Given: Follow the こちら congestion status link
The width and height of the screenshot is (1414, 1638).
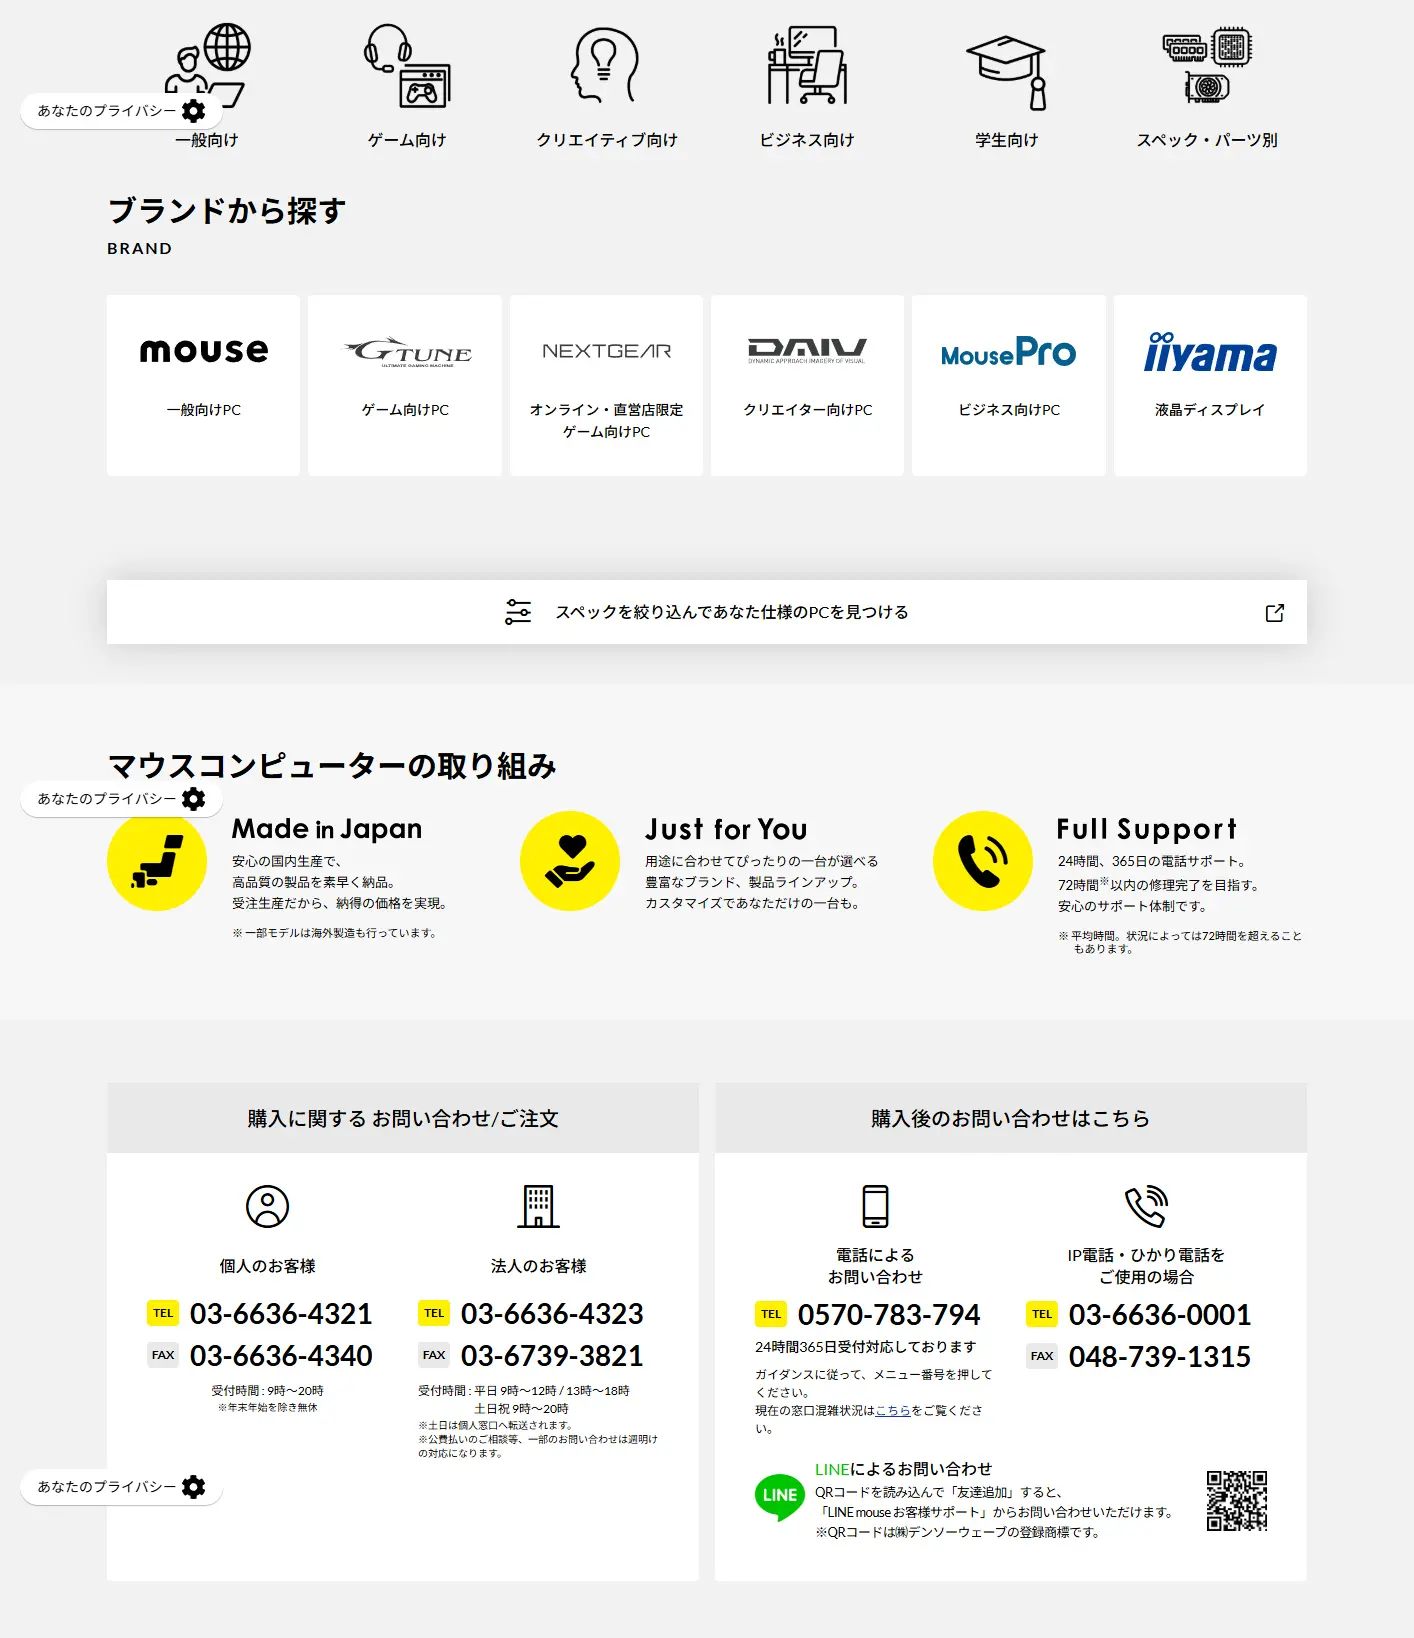Looking at the screenshot, I should (893, 1410).
